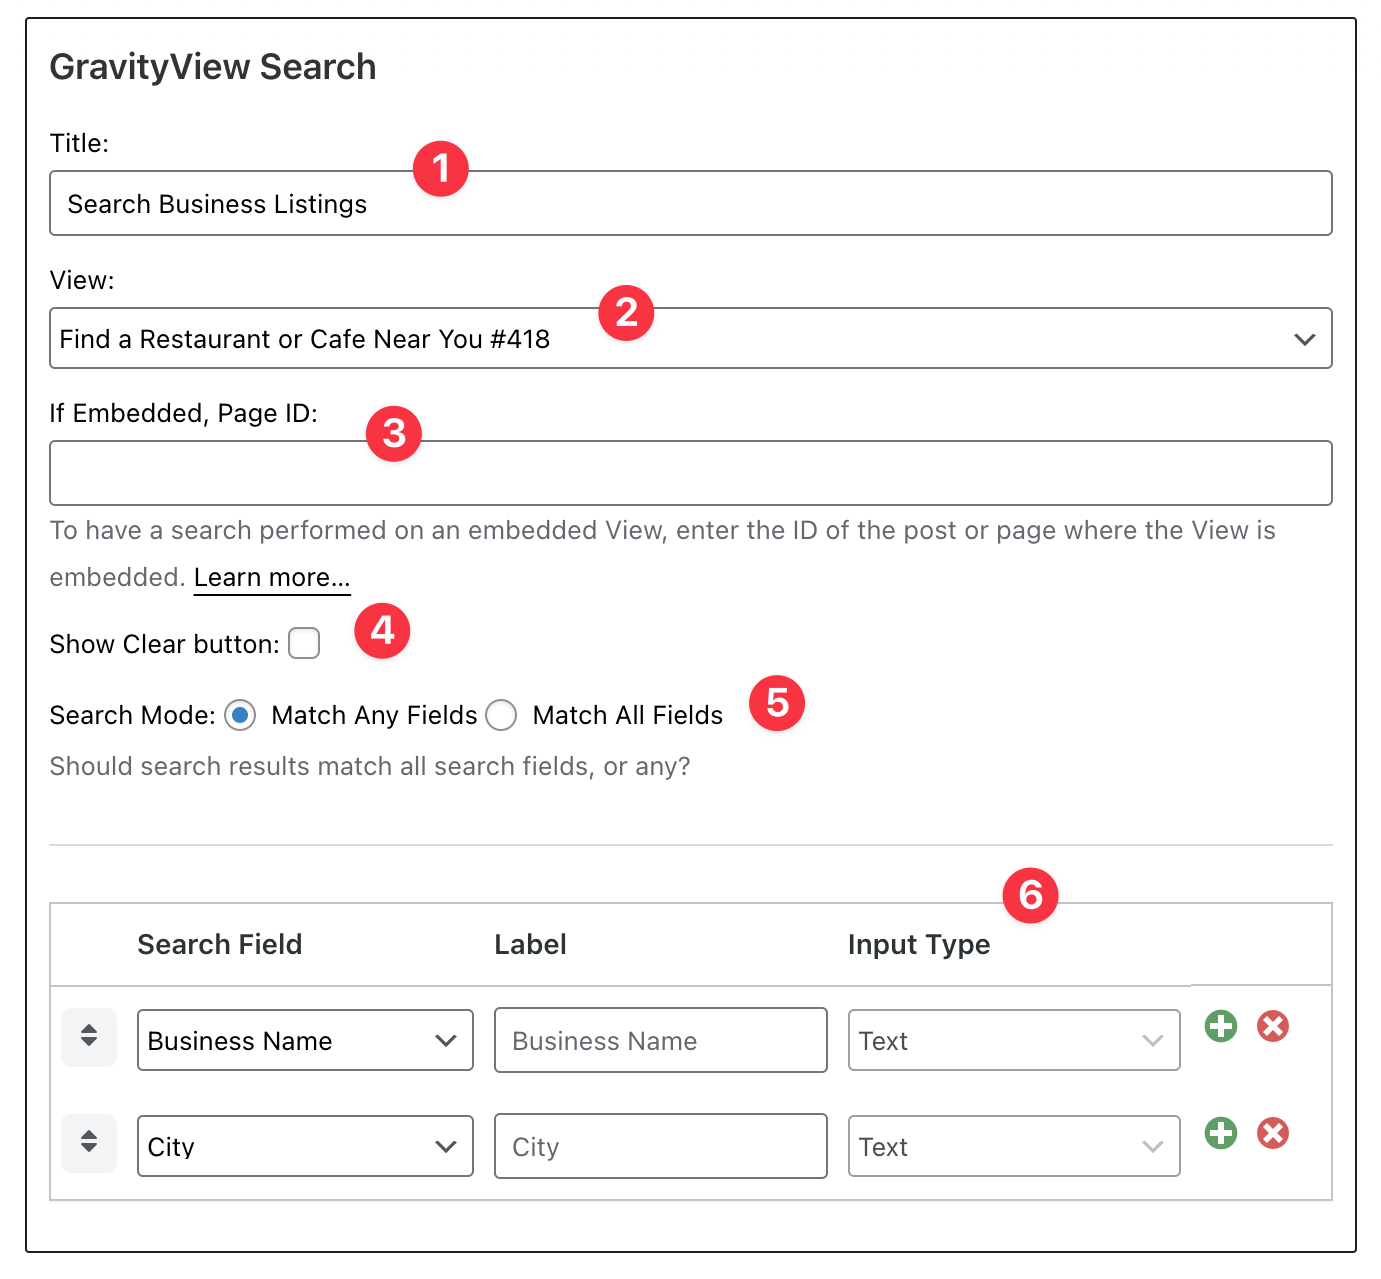Click inside the City label input
The image size is (1381, 1279).
tap(659, 1146)
